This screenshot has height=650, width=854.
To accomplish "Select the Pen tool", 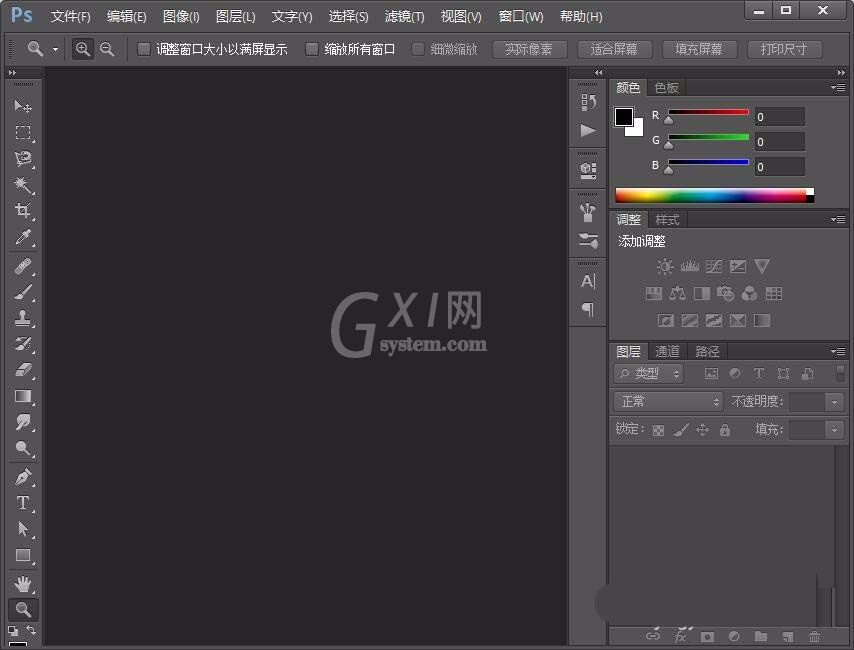I will click(x=23, y=477).
